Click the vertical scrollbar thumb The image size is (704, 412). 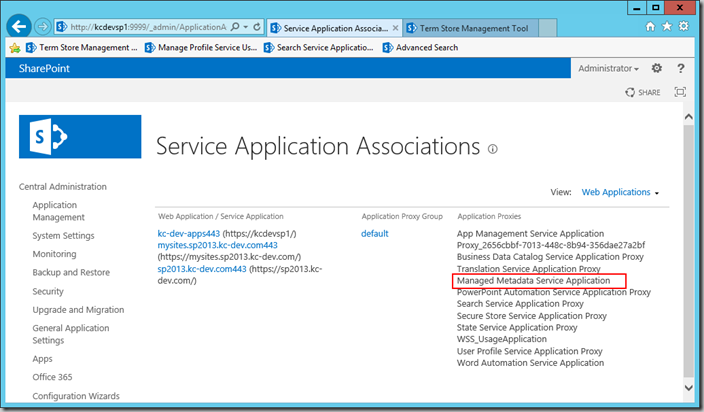(x=688, y=251)
